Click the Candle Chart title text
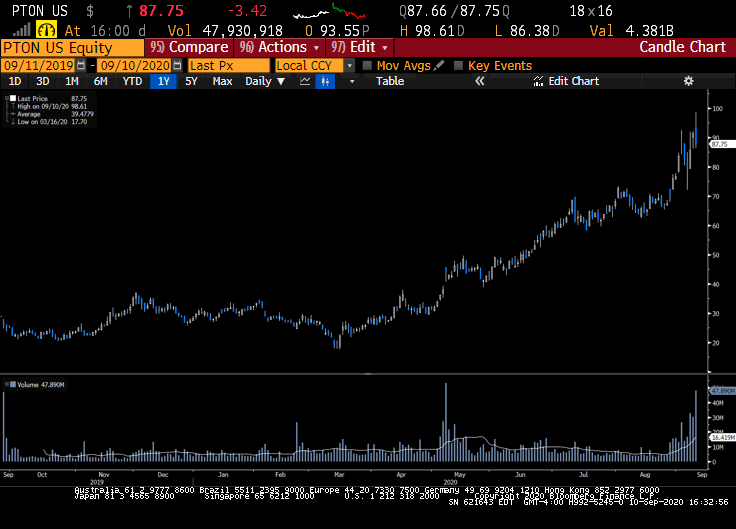 coord(682,47)
